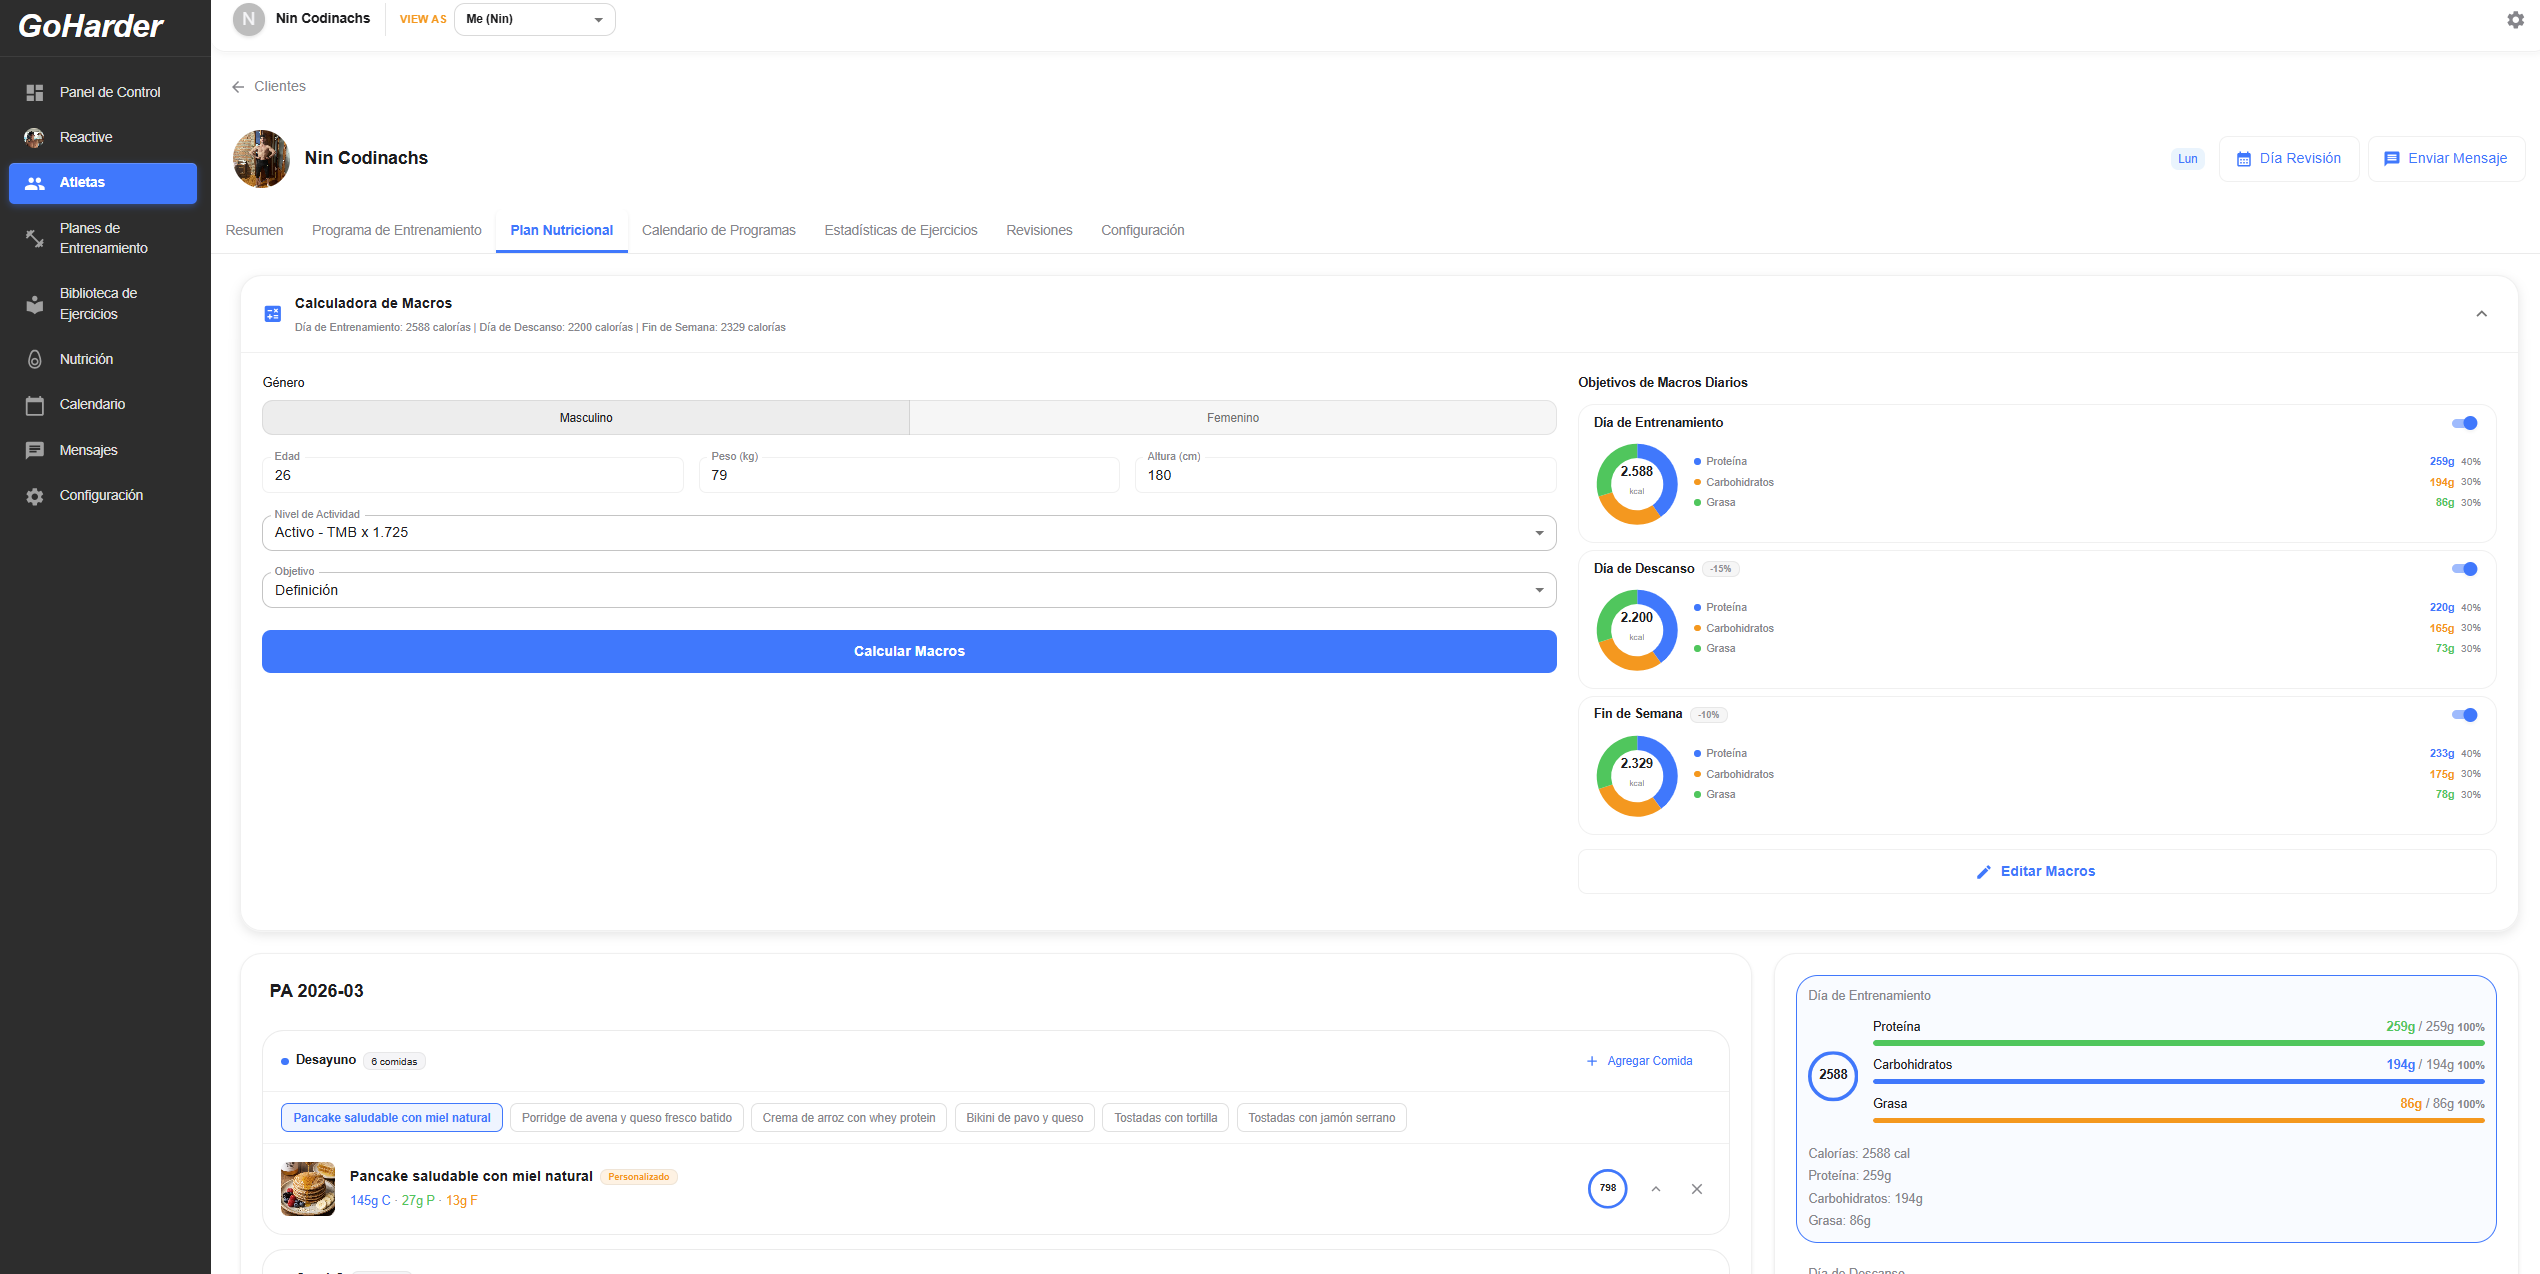
Task: Click the Biblioteca de Ejercicios icon
Action: [x=35, y=304]
